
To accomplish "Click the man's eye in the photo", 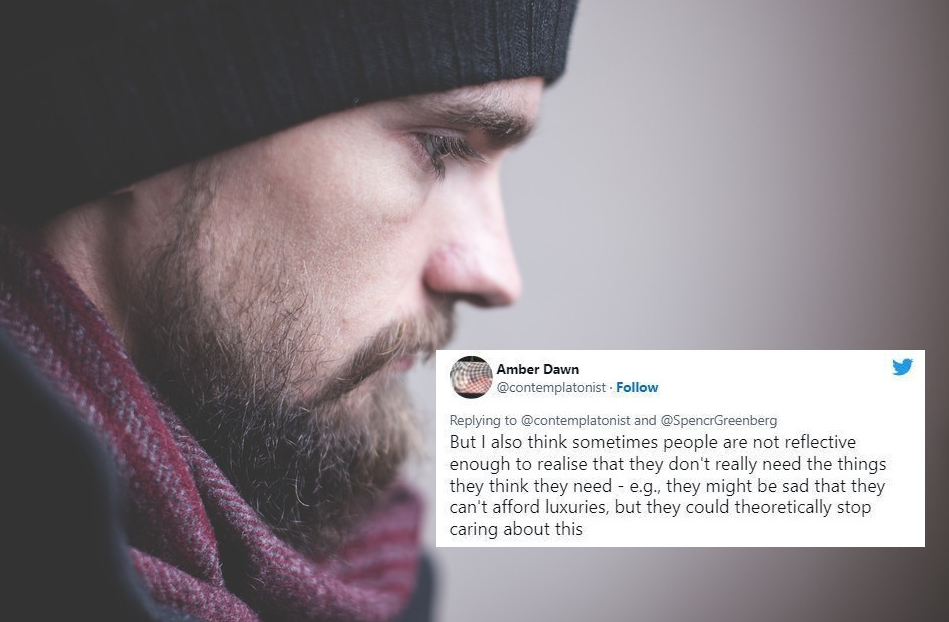I will [445, 148].
